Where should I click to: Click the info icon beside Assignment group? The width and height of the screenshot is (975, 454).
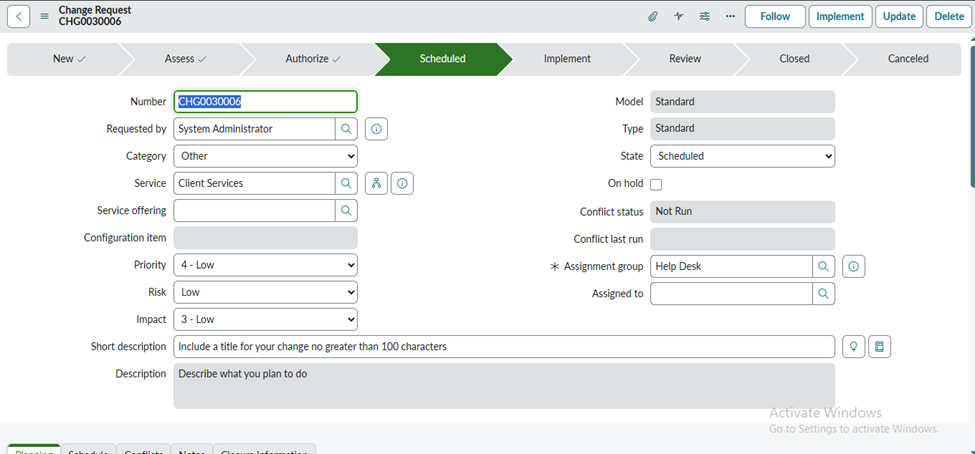click(x=853, y=266)
